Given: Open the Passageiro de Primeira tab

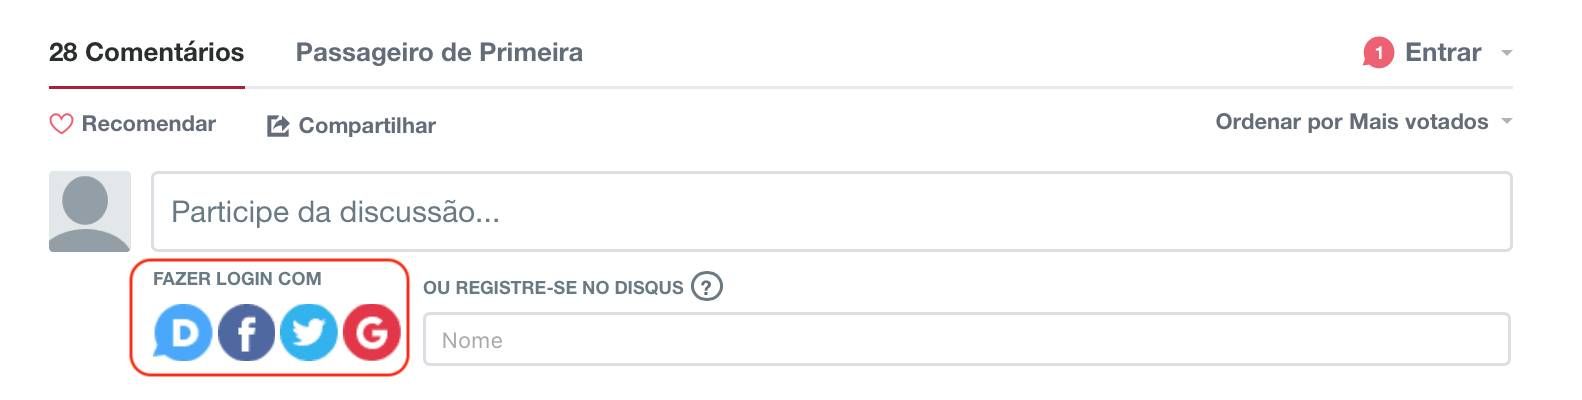Looking at the screenshot, I should (x=439, y=52).
